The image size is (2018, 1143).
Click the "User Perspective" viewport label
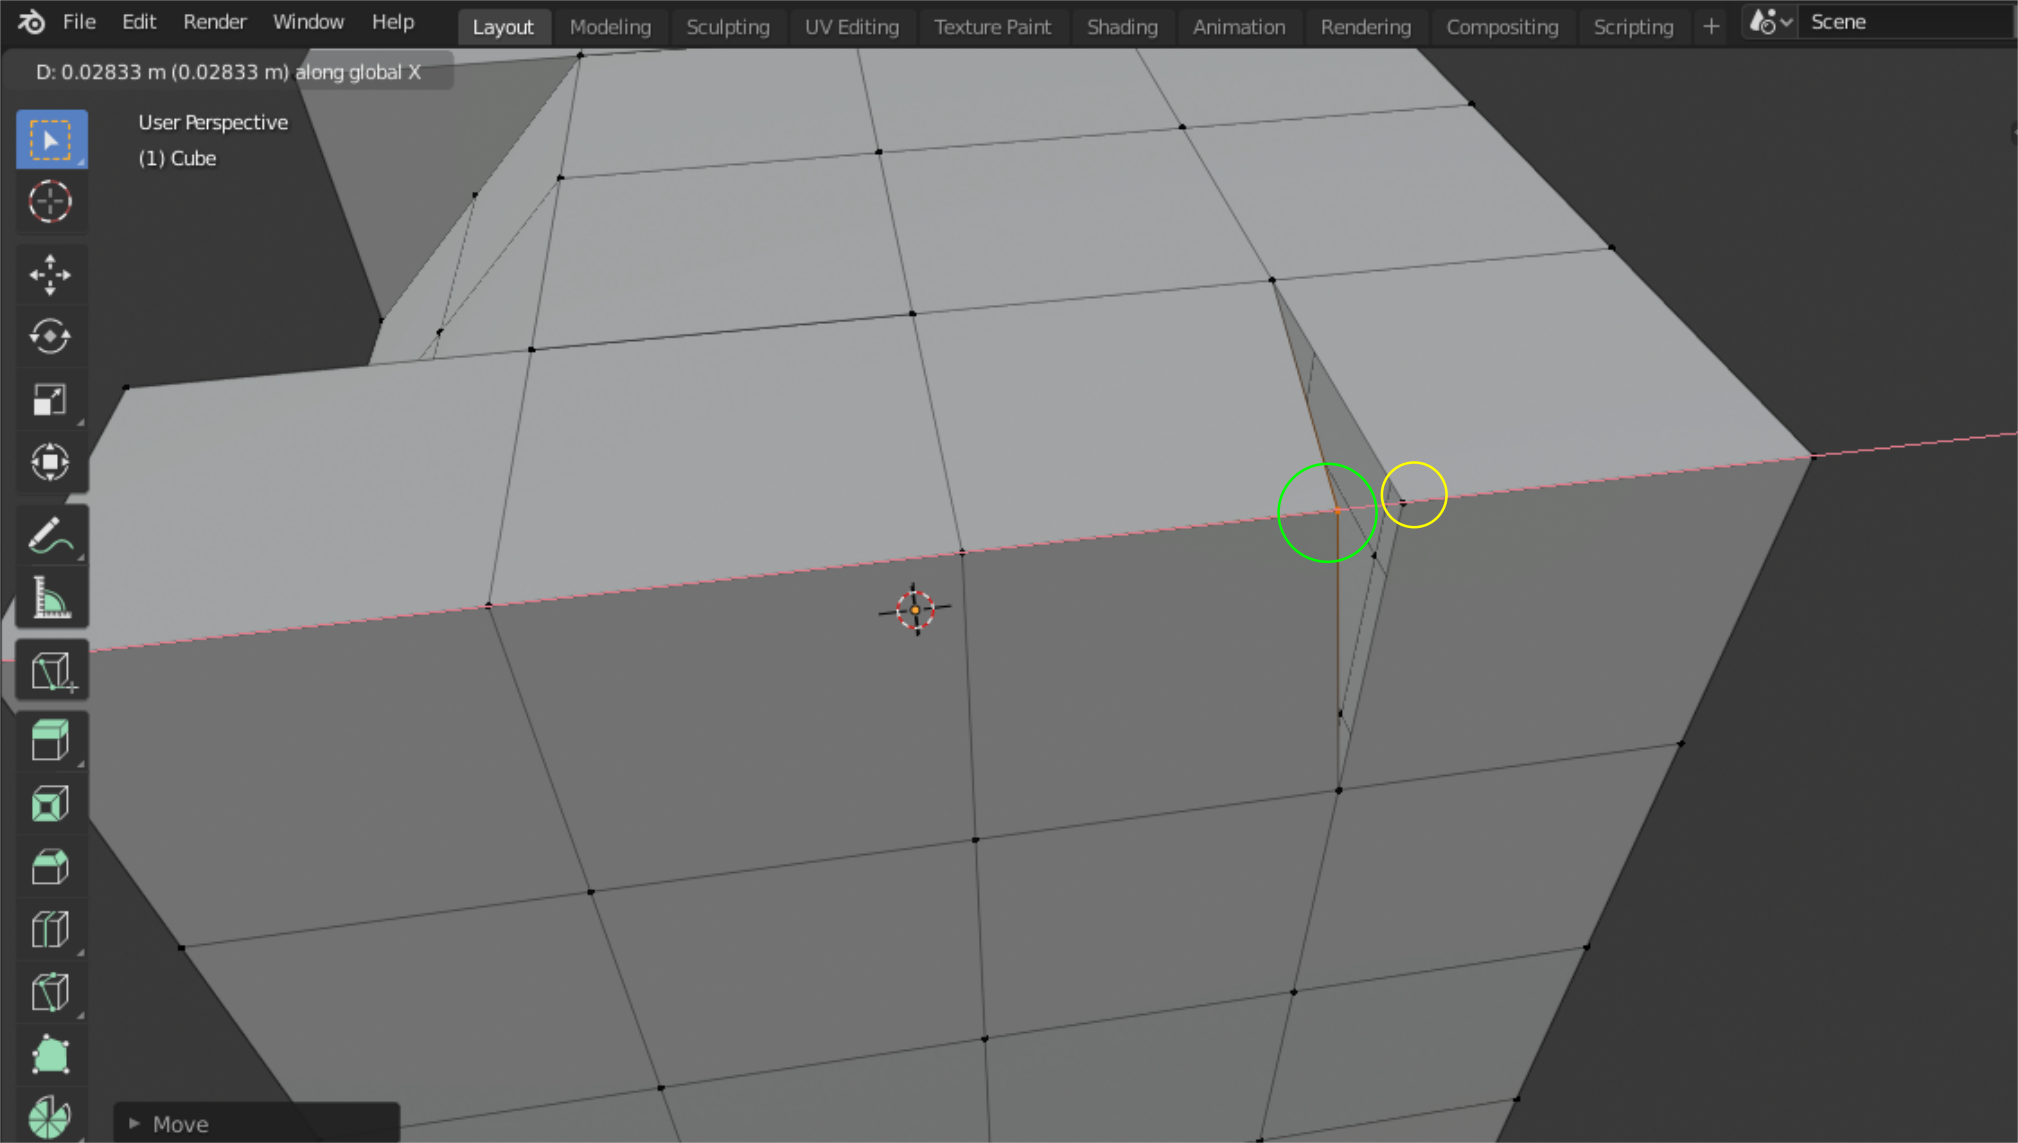(213, 122)
